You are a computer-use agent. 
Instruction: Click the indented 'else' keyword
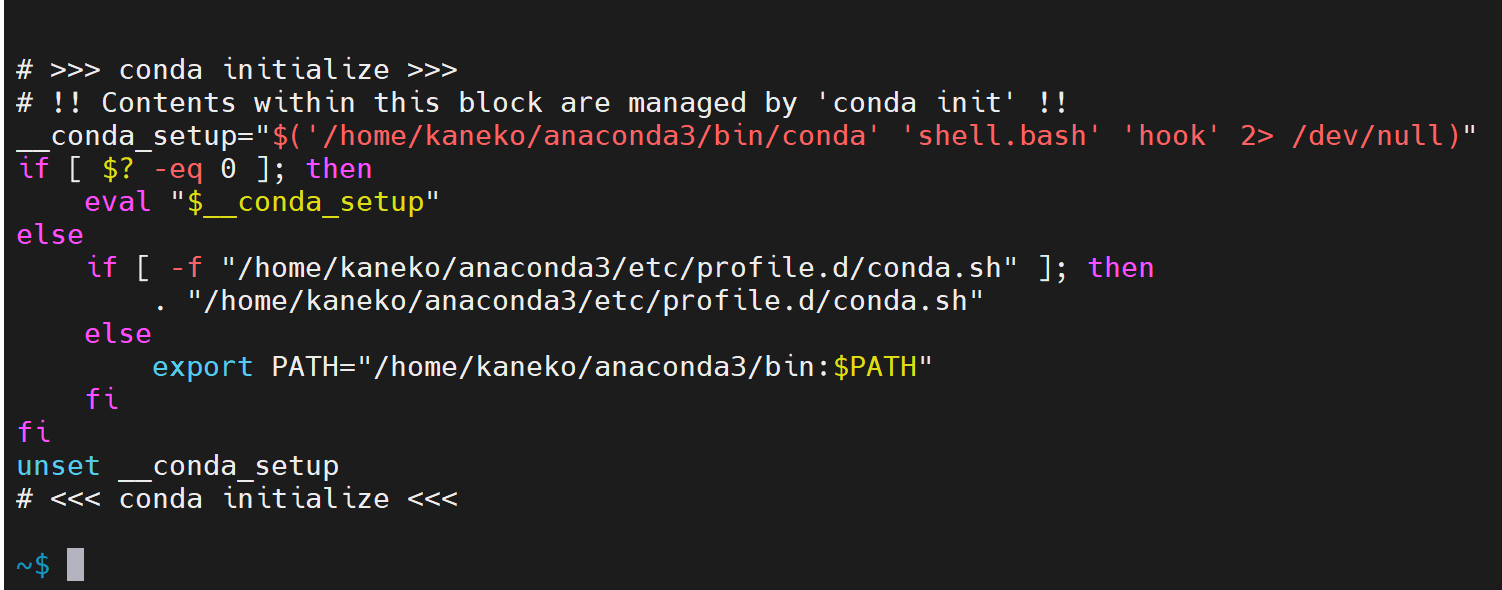coord(118,334)
